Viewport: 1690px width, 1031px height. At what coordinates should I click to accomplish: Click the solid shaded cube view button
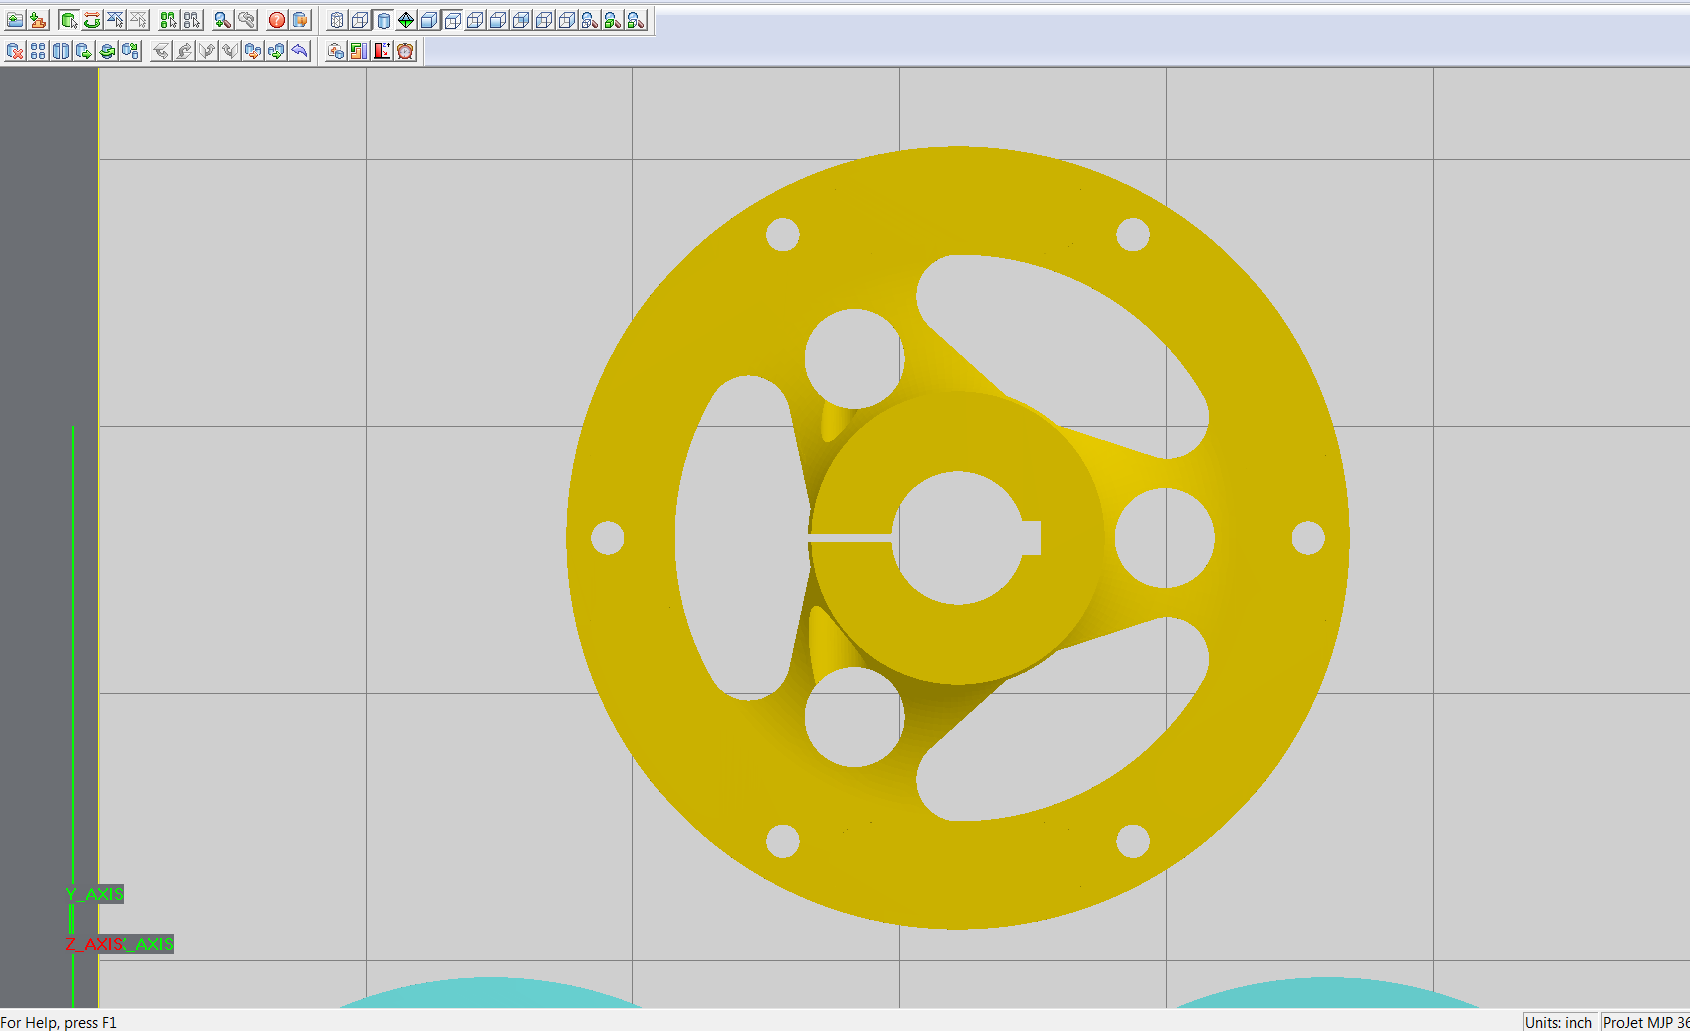(x=429, y=20)
